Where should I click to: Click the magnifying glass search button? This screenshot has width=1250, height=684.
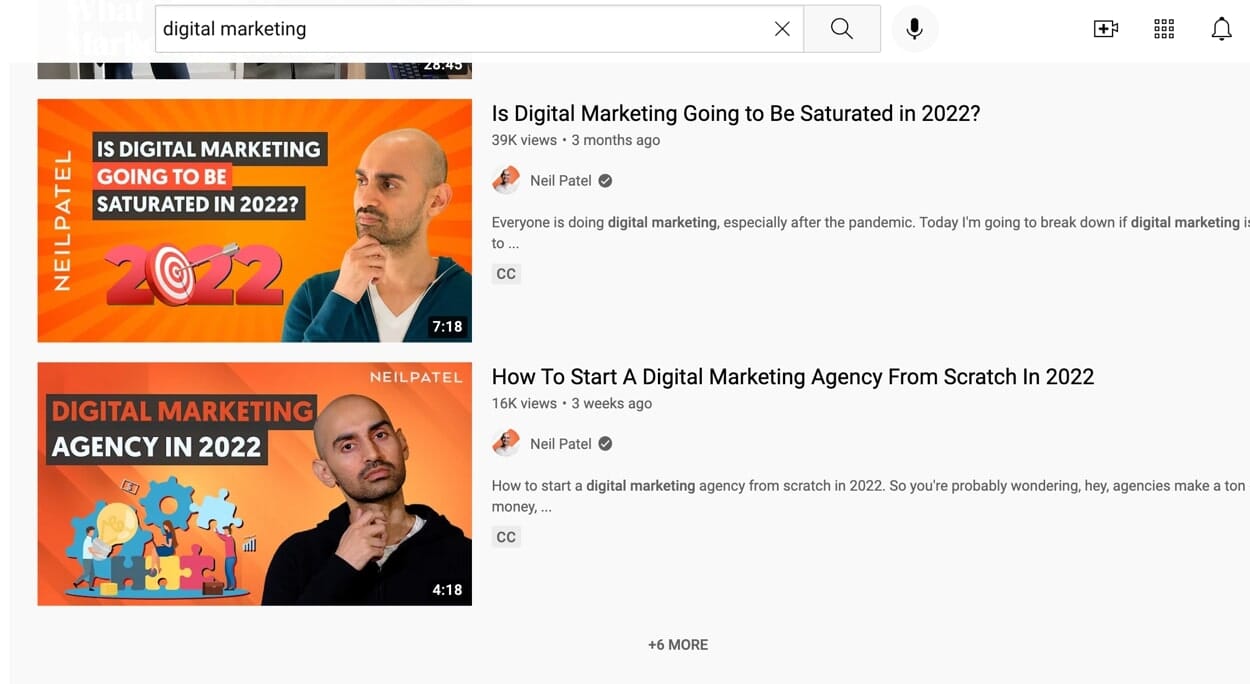(x=842, y=29)
